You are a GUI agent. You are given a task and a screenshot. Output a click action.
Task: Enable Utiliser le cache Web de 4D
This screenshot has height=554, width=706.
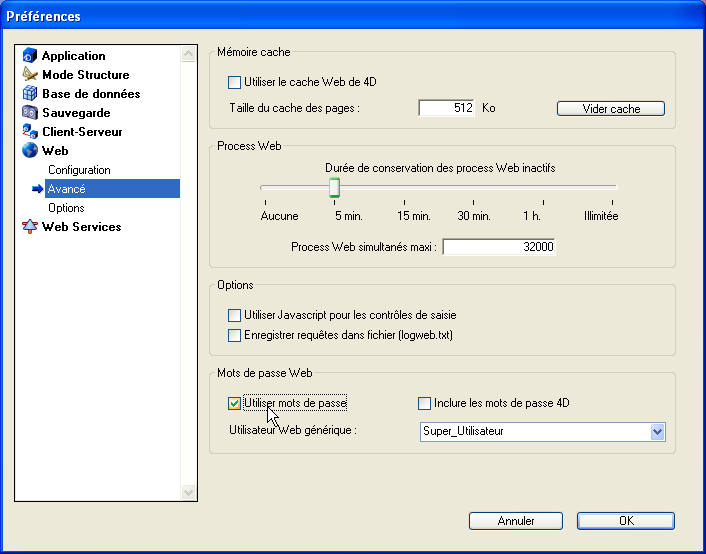235,83
